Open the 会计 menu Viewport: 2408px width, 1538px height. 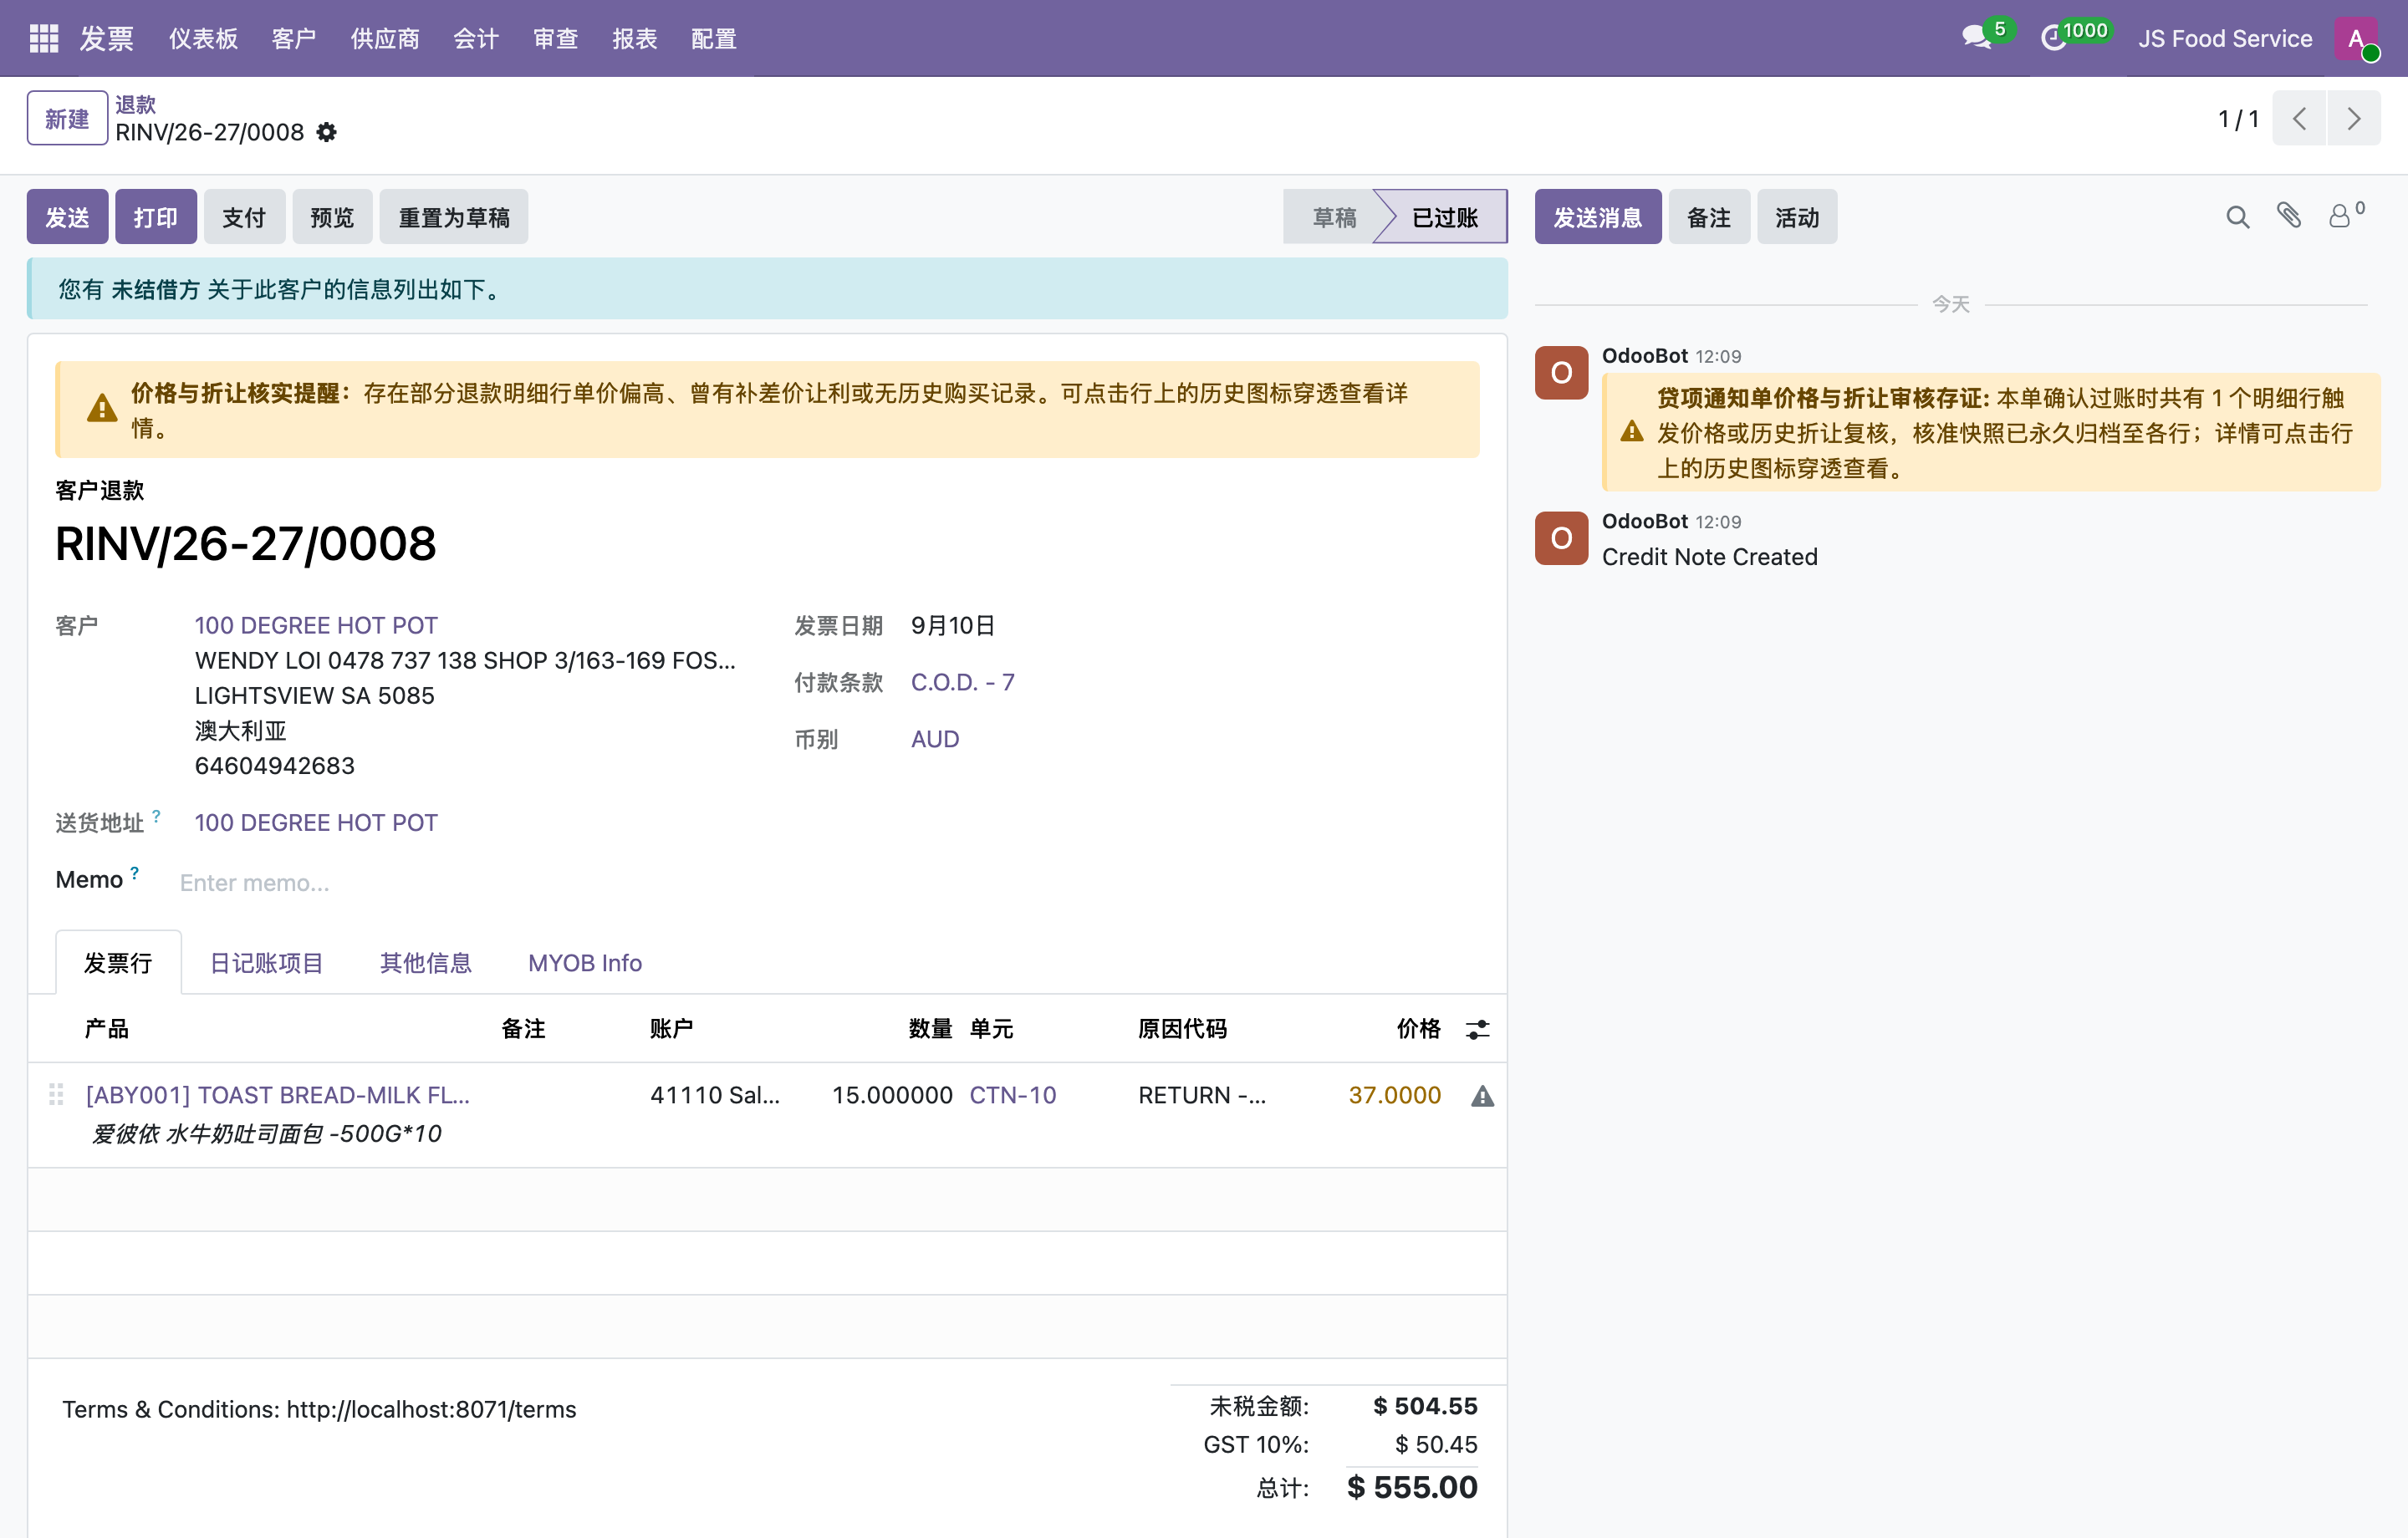(x=476, y=38)
